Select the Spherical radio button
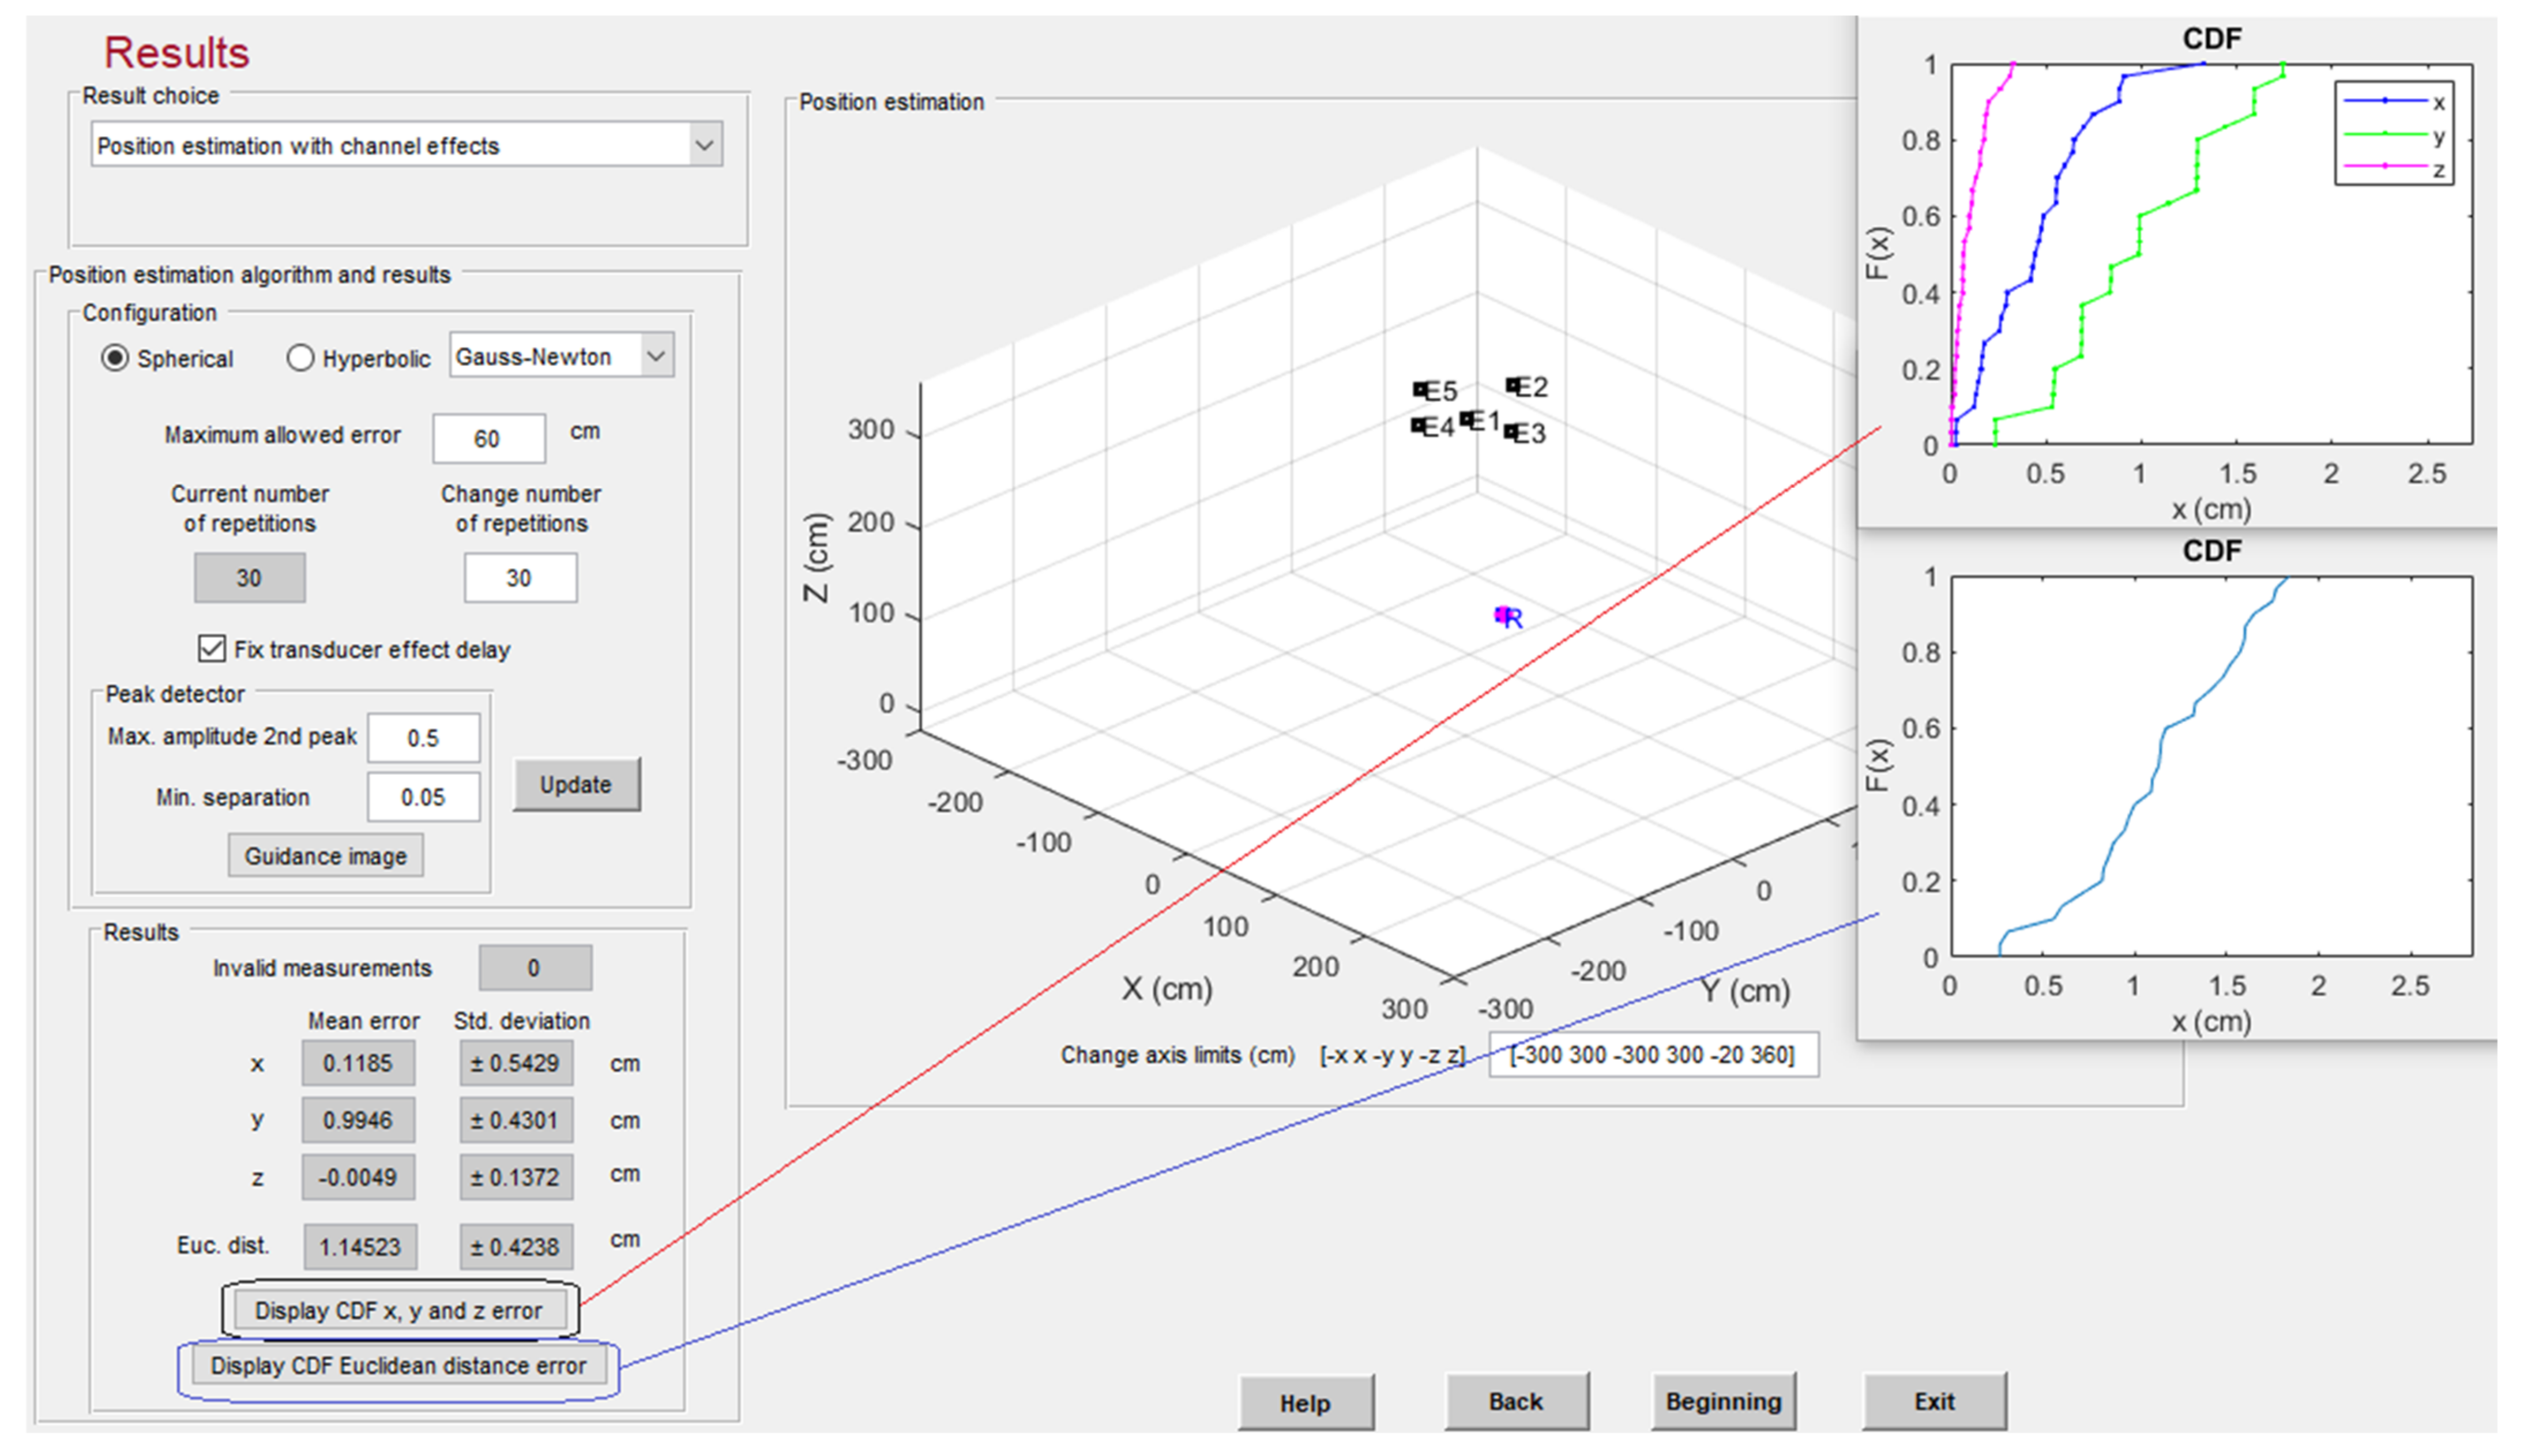Image resolution: width=2528 pixels, height=1456 pixels. tap(116, 358)
